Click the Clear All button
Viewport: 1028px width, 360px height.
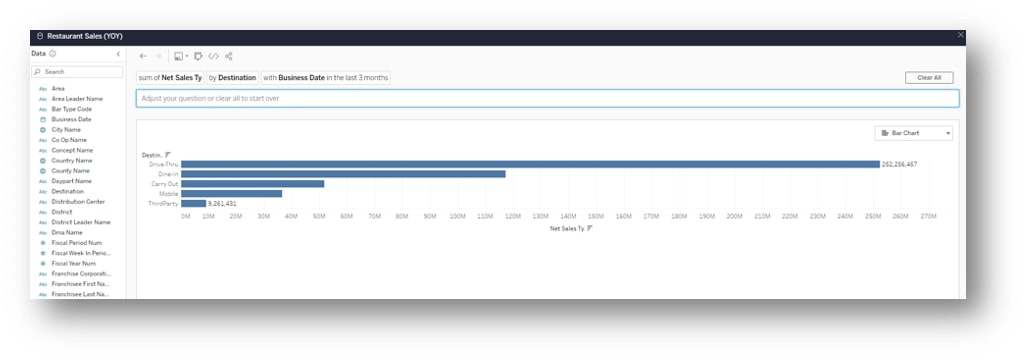(929, 77)
